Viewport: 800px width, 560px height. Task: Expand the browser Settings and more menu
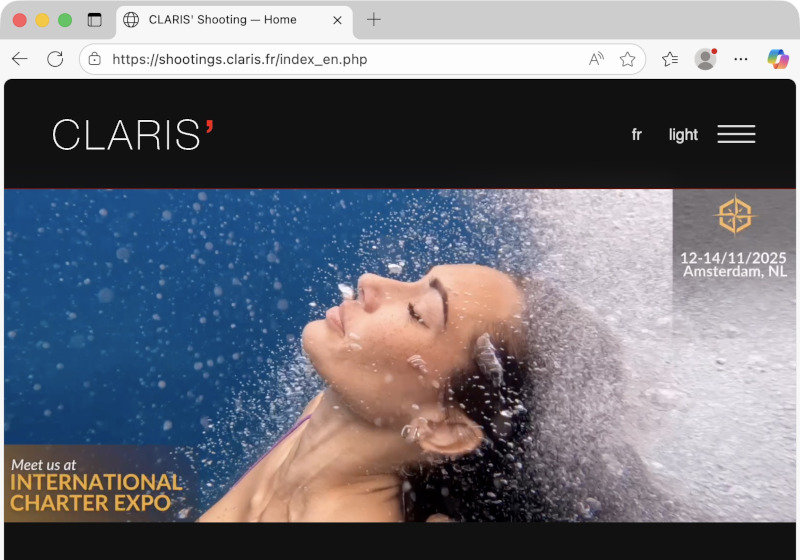(x=741, y=59)
